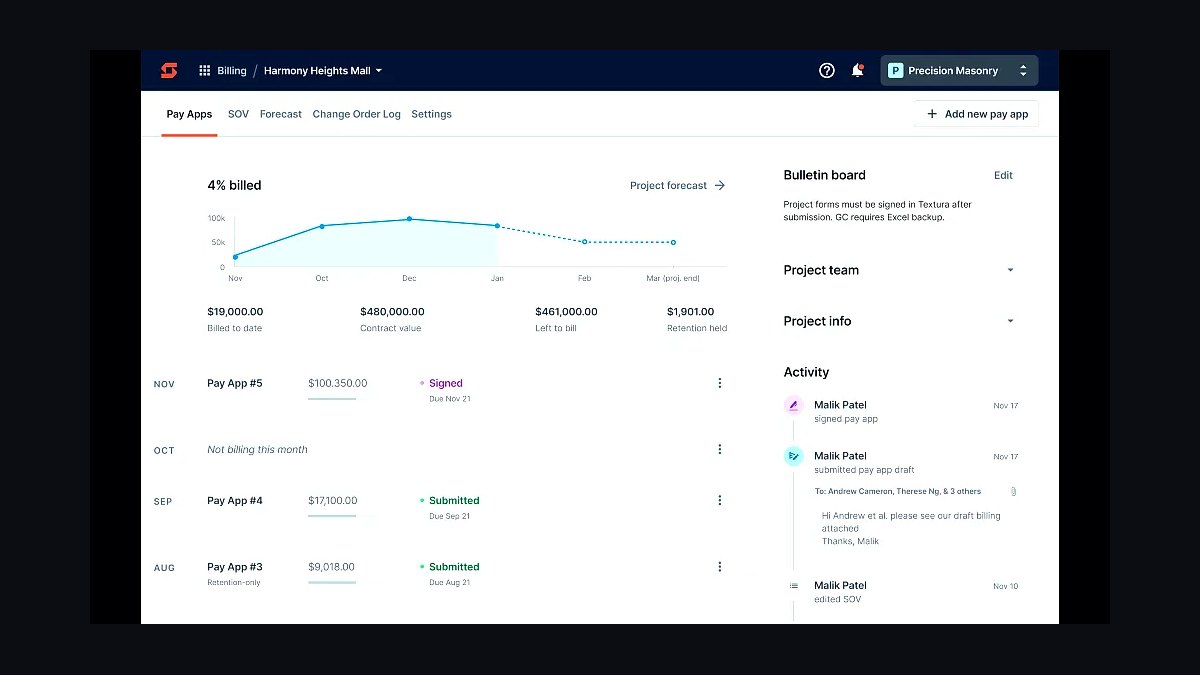Edit the Bulletin board
The height and width of the screenshot is (675, 1200).
coord(1003,175)
